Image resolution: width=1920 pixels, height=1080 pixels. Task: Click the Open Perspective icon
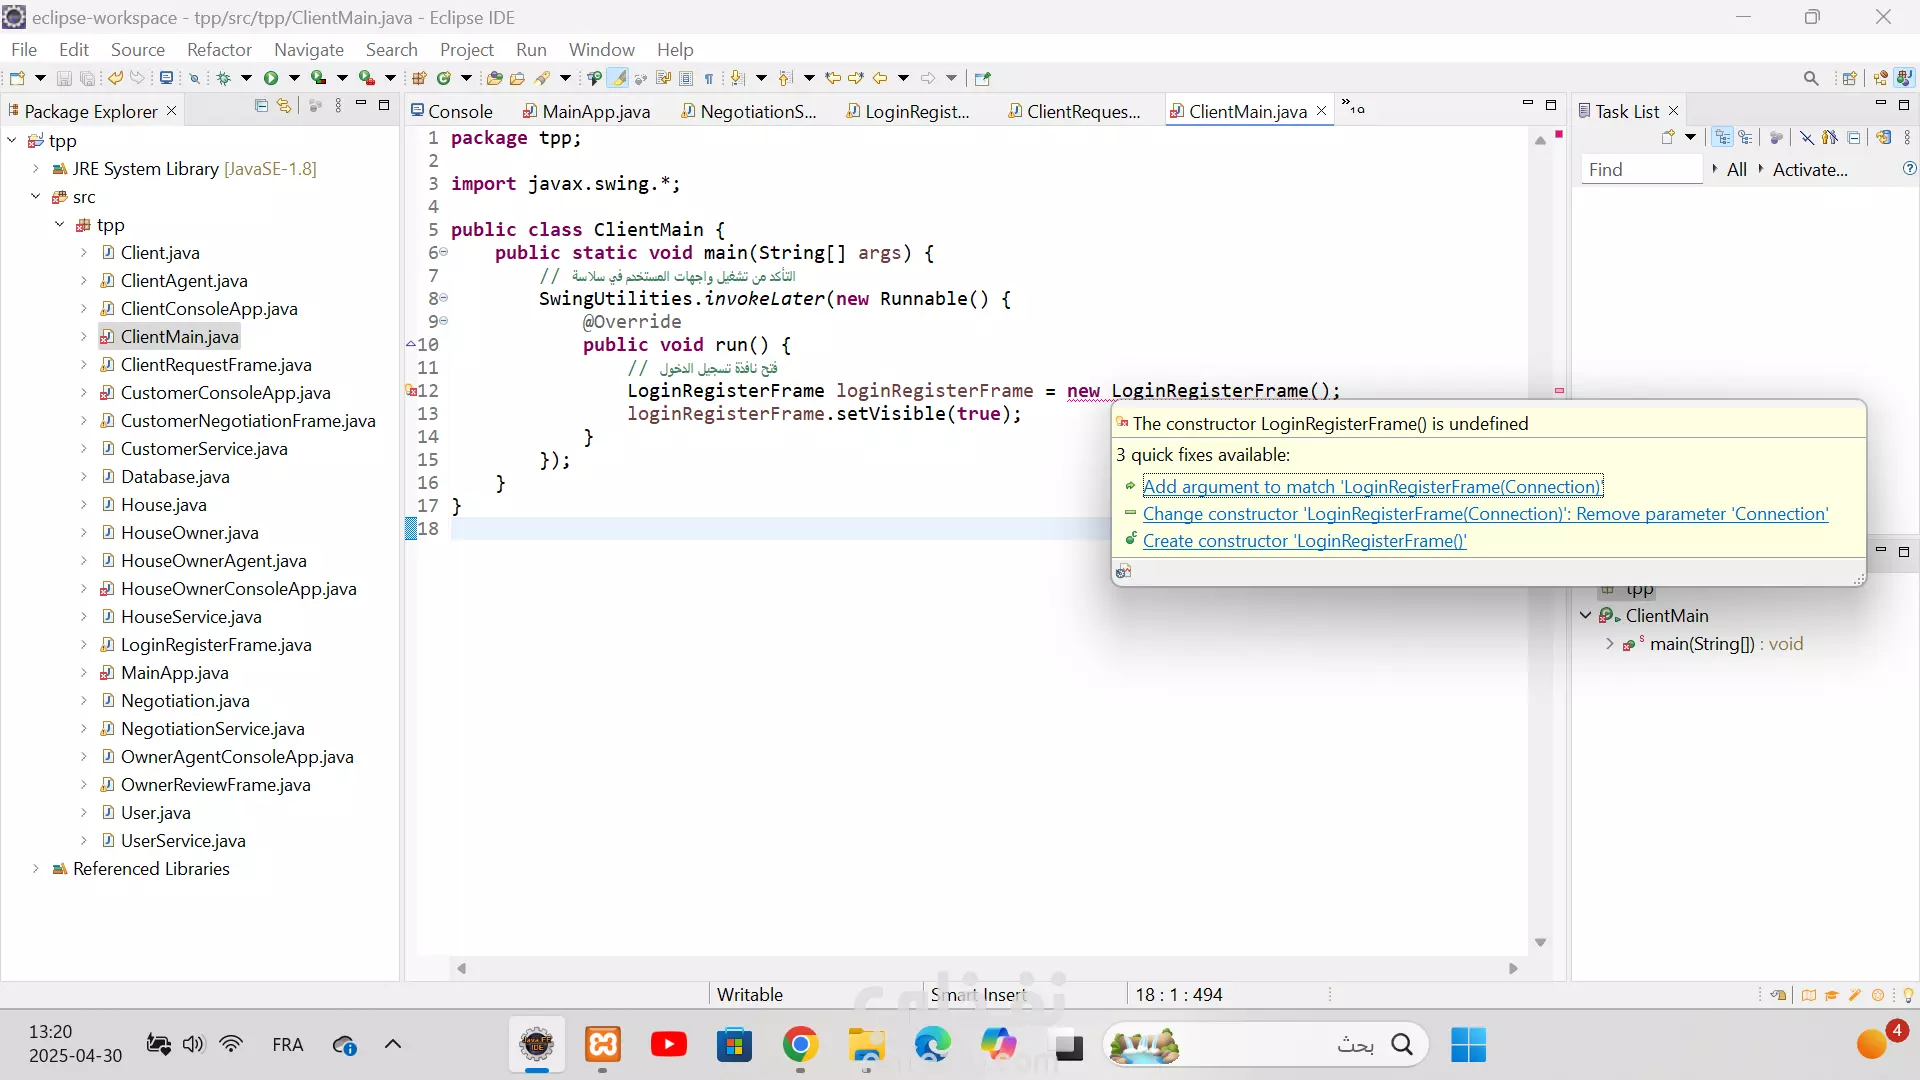point(1849,78)
